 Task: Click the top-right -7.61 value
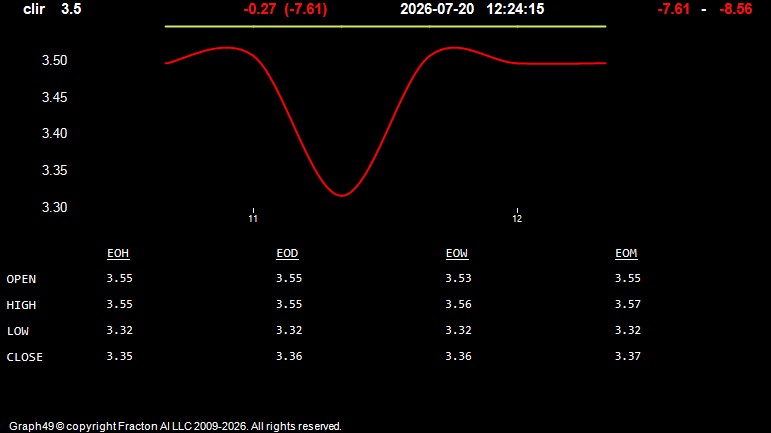coord(674,9)
